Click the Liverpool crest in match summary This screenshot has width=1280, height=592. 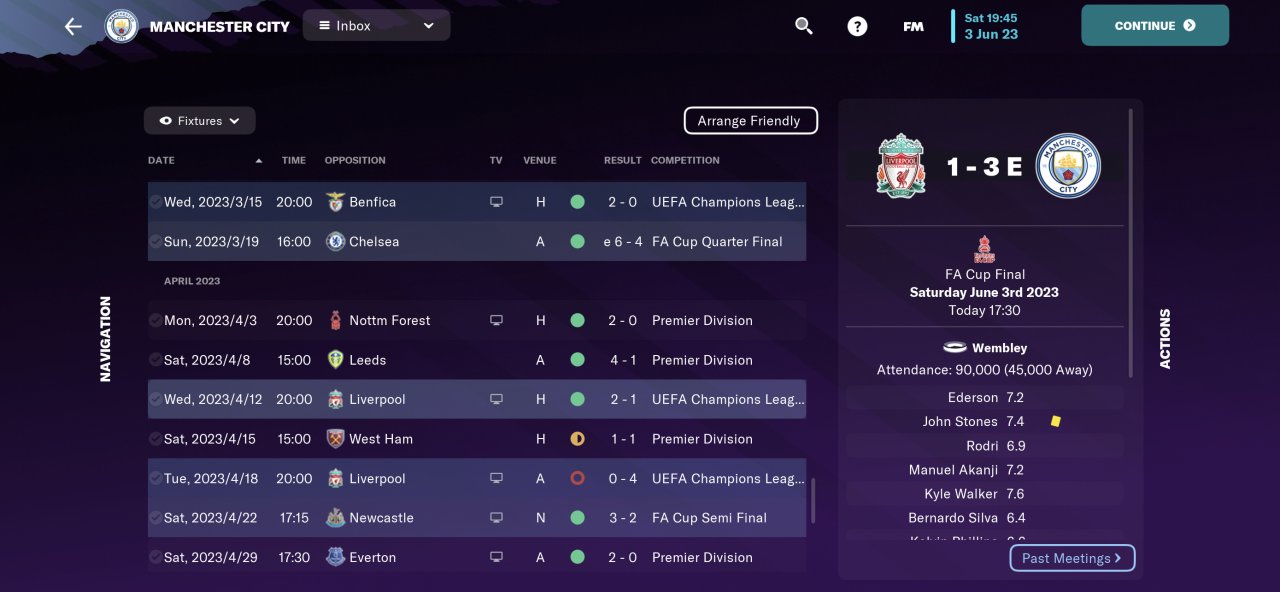(901, 166)
